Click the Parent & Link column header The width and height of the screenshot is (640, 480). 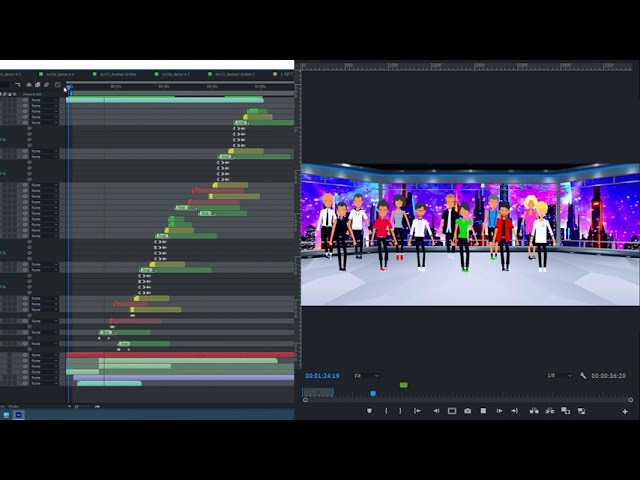point(32,94)
